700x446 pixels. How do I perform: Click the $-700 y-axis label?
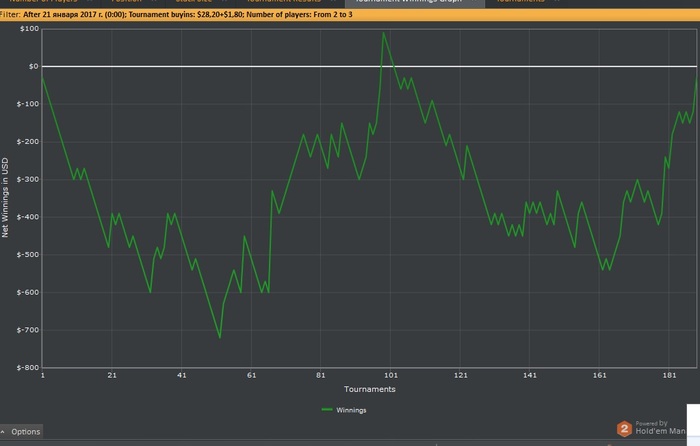pyautogui.click(x=28, y=330)
